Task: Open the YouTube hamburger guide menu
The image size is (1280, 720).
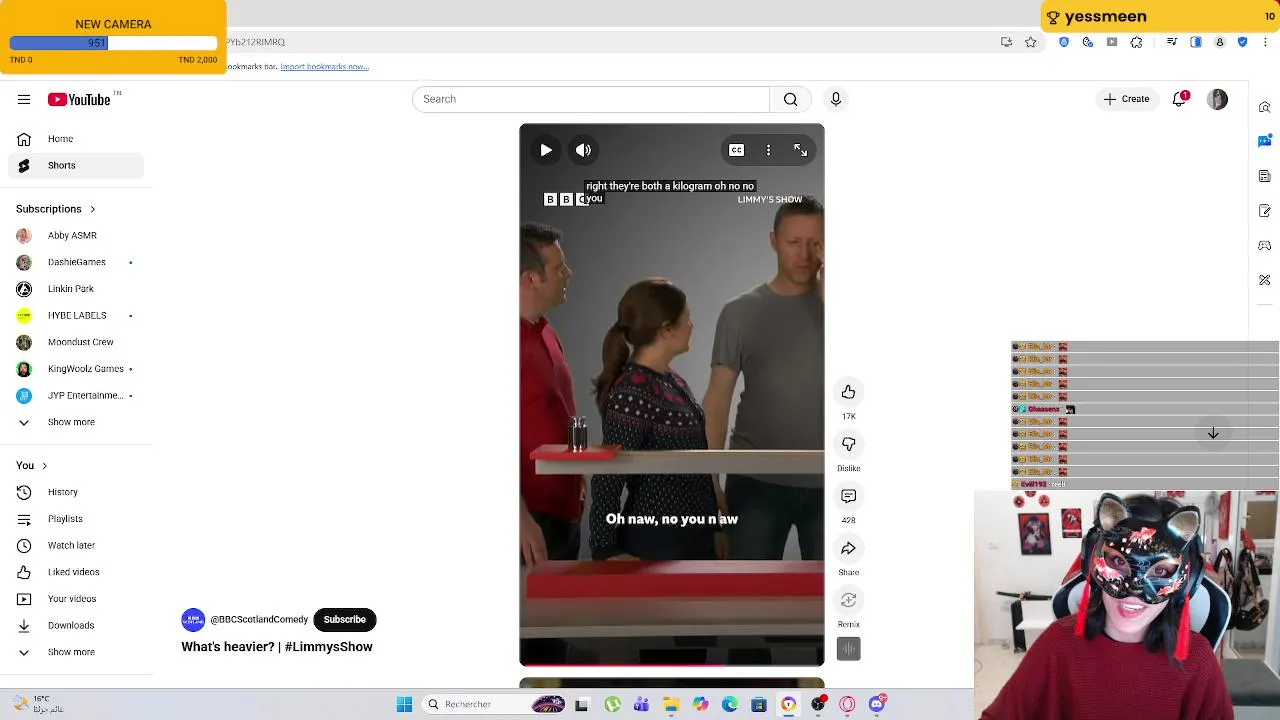Action: (x=24, y=99)
